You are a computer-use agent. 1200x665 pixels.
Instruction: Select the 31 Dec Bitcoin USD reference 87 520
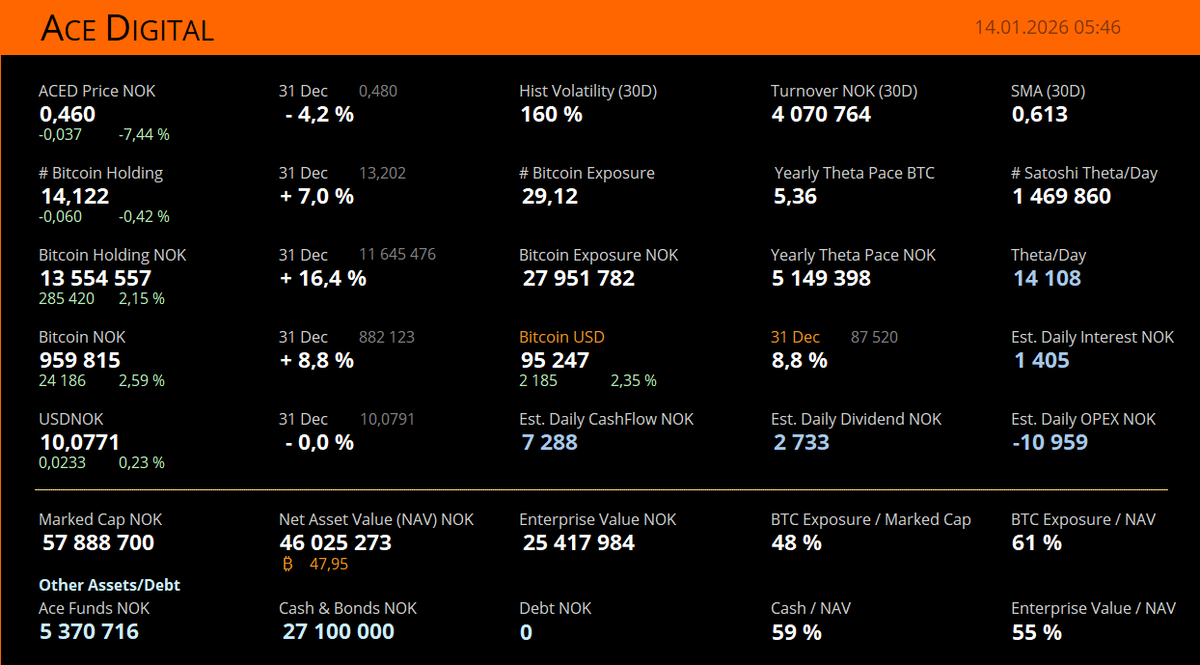click(x=875, y=338)
